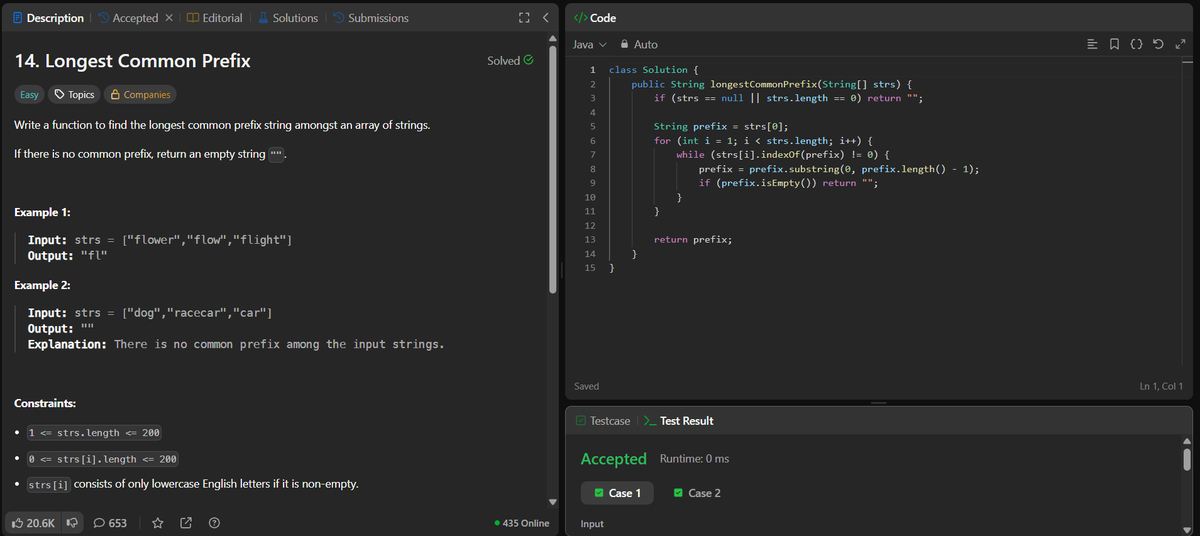Click the Example 2 heading

(42, 286)
